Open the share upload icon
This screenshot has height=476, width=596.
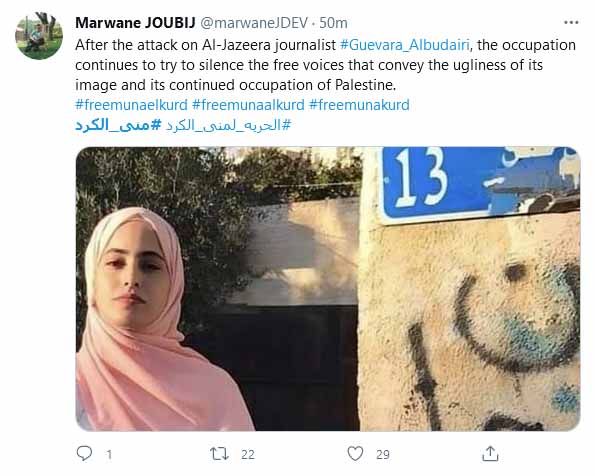[490, 454]
